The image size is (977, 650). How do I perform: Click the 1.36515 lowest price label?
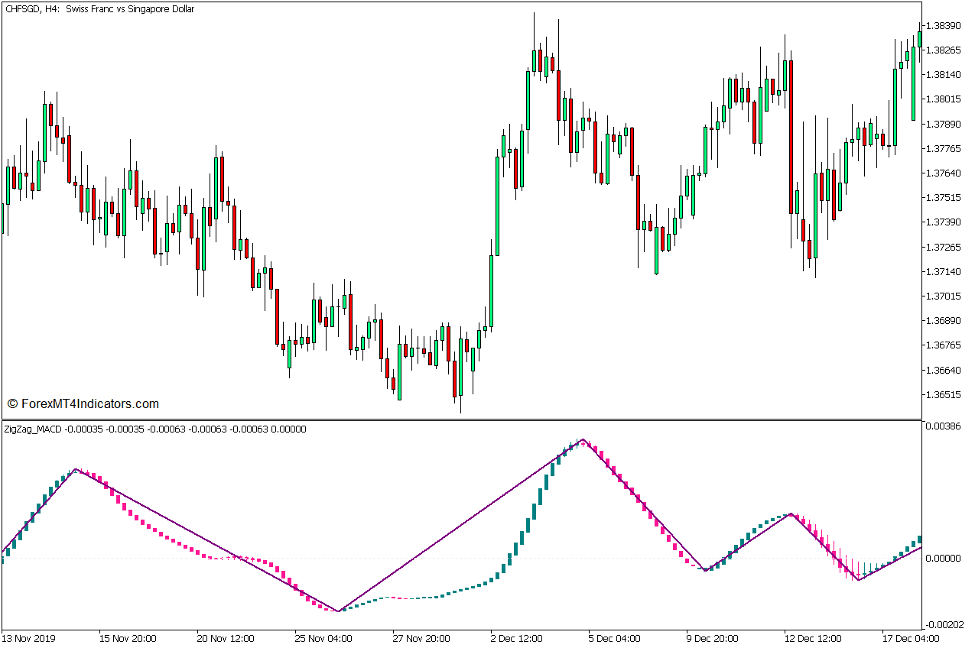pos(944,396)
